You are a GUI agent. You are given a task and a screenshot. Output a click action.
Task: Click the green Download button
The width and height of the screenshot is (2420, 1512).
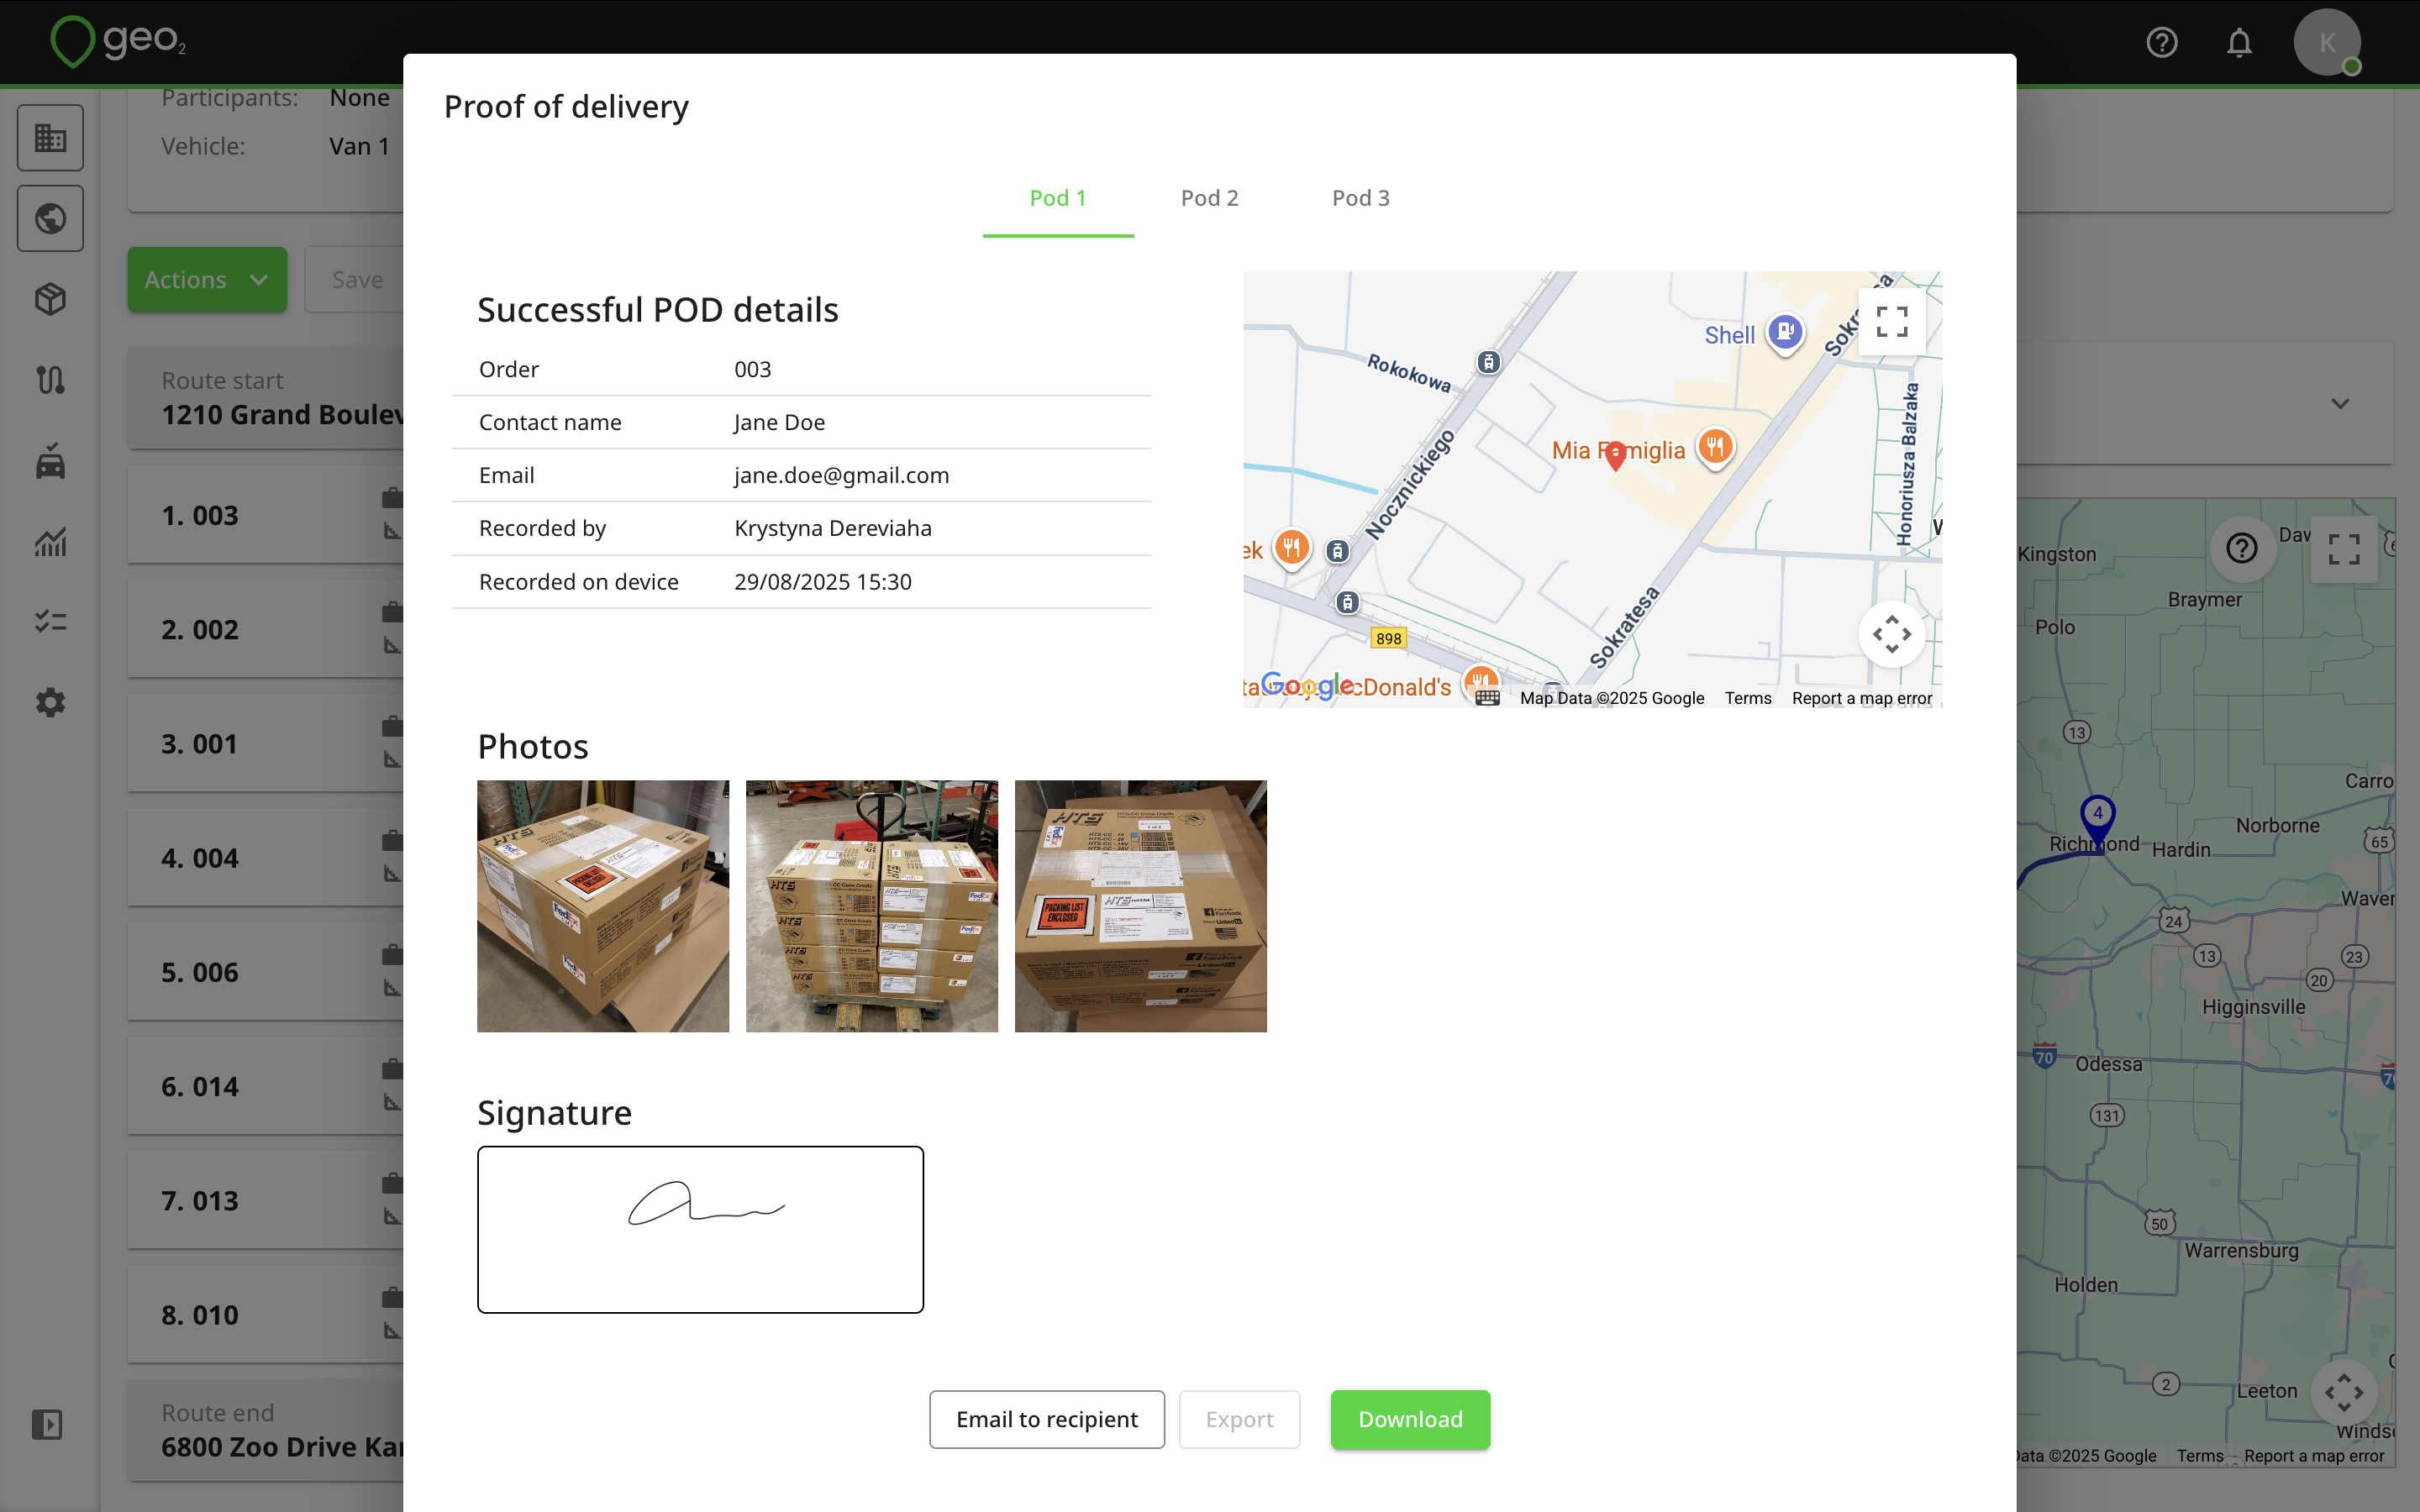pos(1410,1419)
